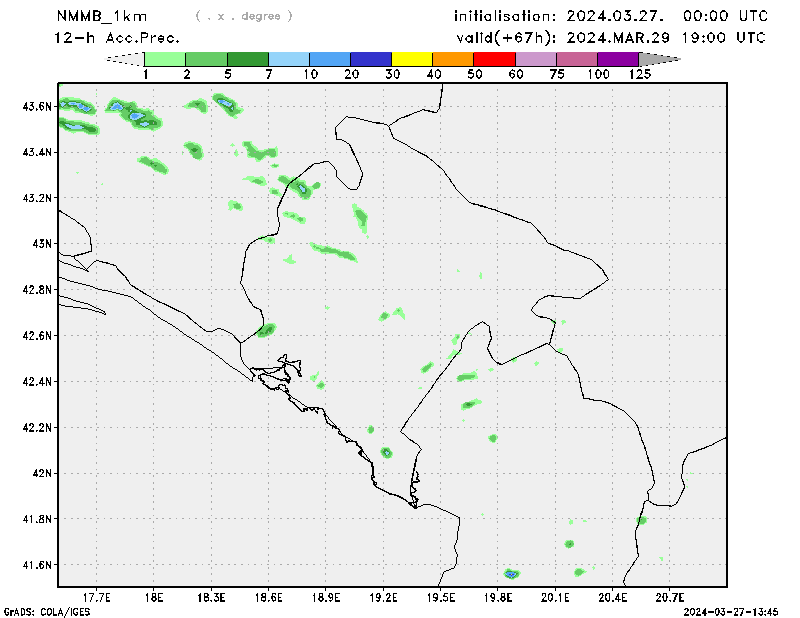Click the degree resolution text in parentheses
The height and width of the screenshot is (618, 800).
[244, 16]
